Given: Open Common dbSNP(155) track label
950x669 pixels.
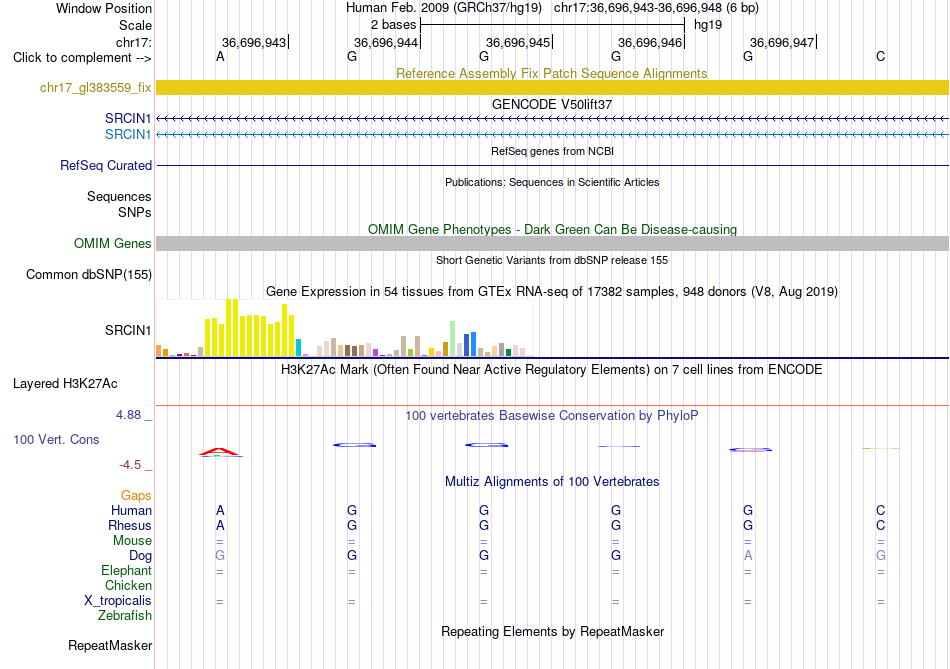Looking at the screenshot, I should tap(88, 275).
